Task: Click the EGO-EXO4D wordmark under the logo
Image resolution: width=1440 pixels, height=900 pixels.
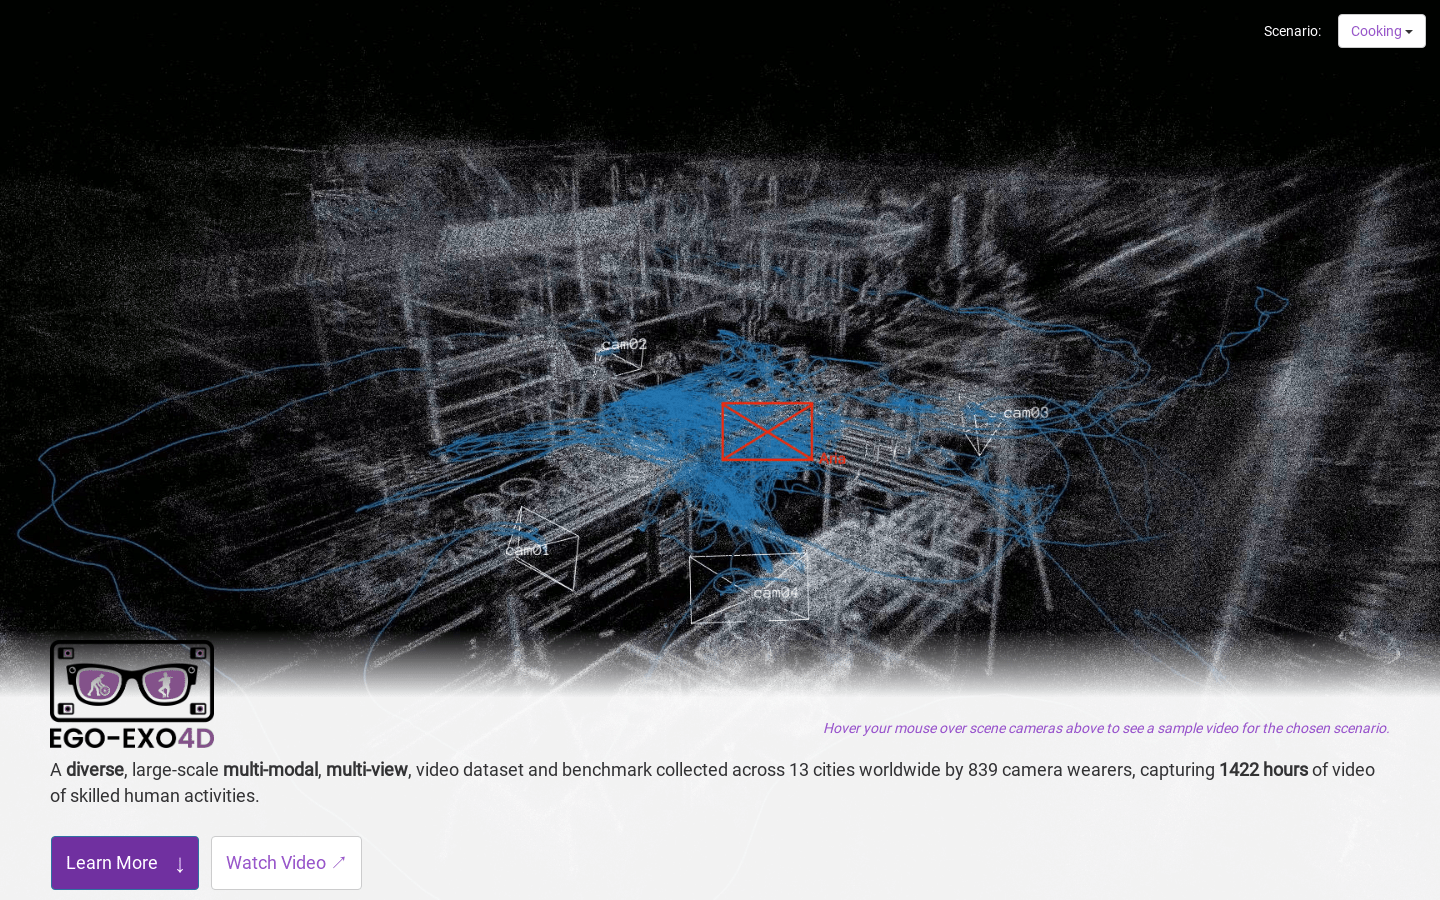Action: pos(132,738)
